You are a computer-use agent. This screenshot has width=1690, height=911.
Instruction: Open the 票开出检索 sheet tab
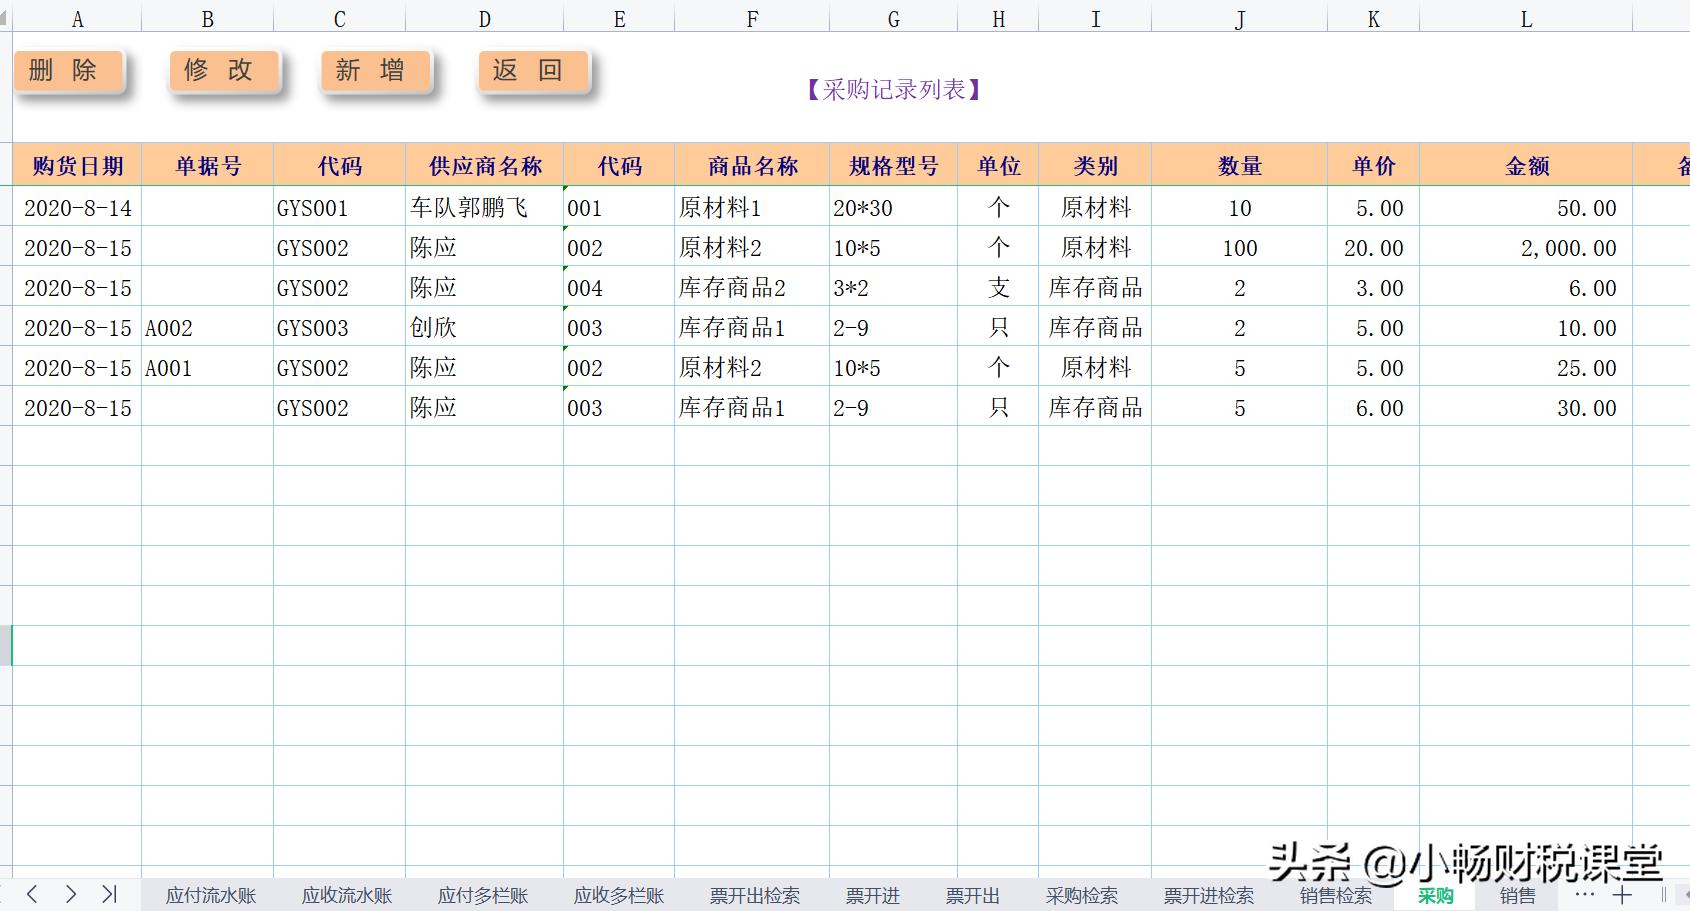(754, 895)
